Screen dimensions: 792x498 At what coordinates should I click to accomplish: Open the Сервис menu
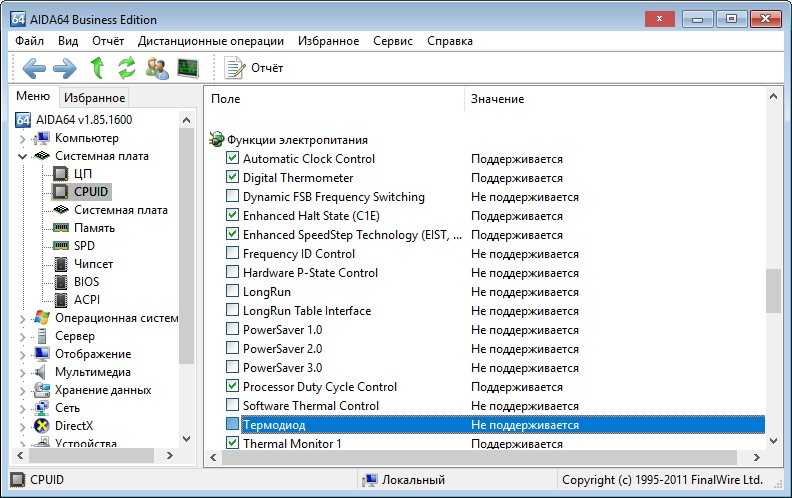point(392,41)
